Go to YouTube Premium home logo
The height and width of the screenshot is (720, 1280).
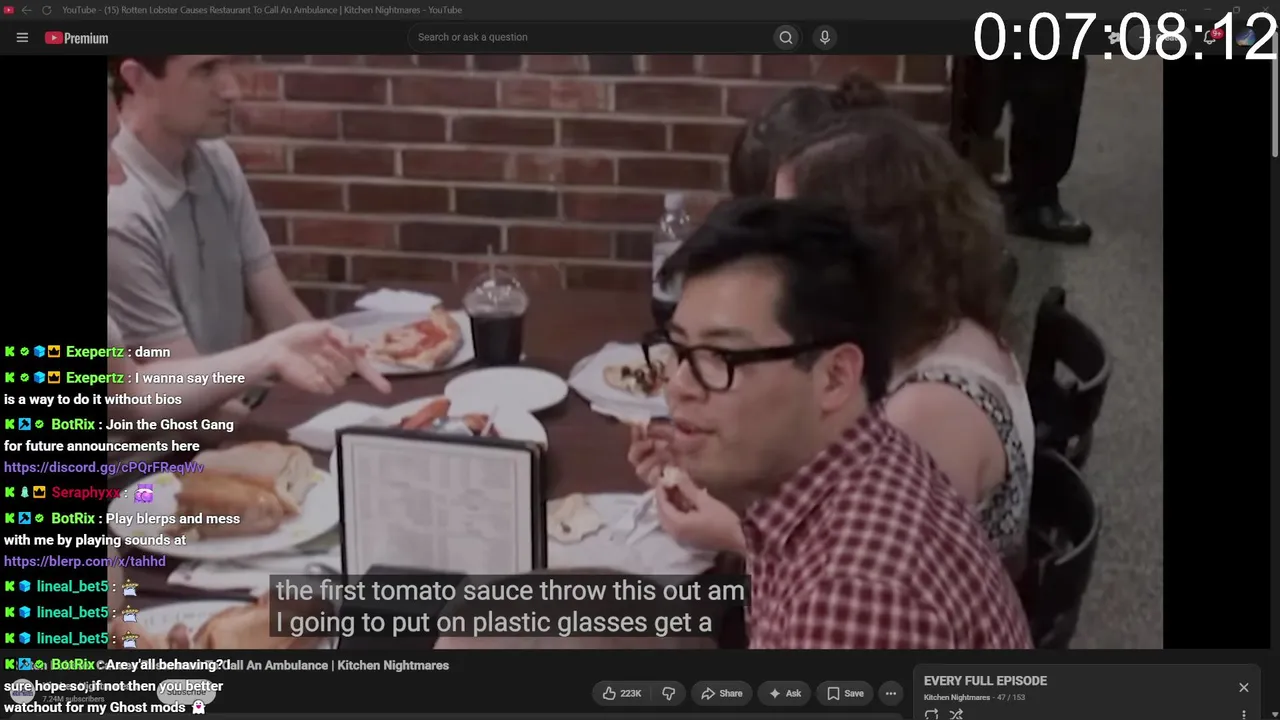76,38
